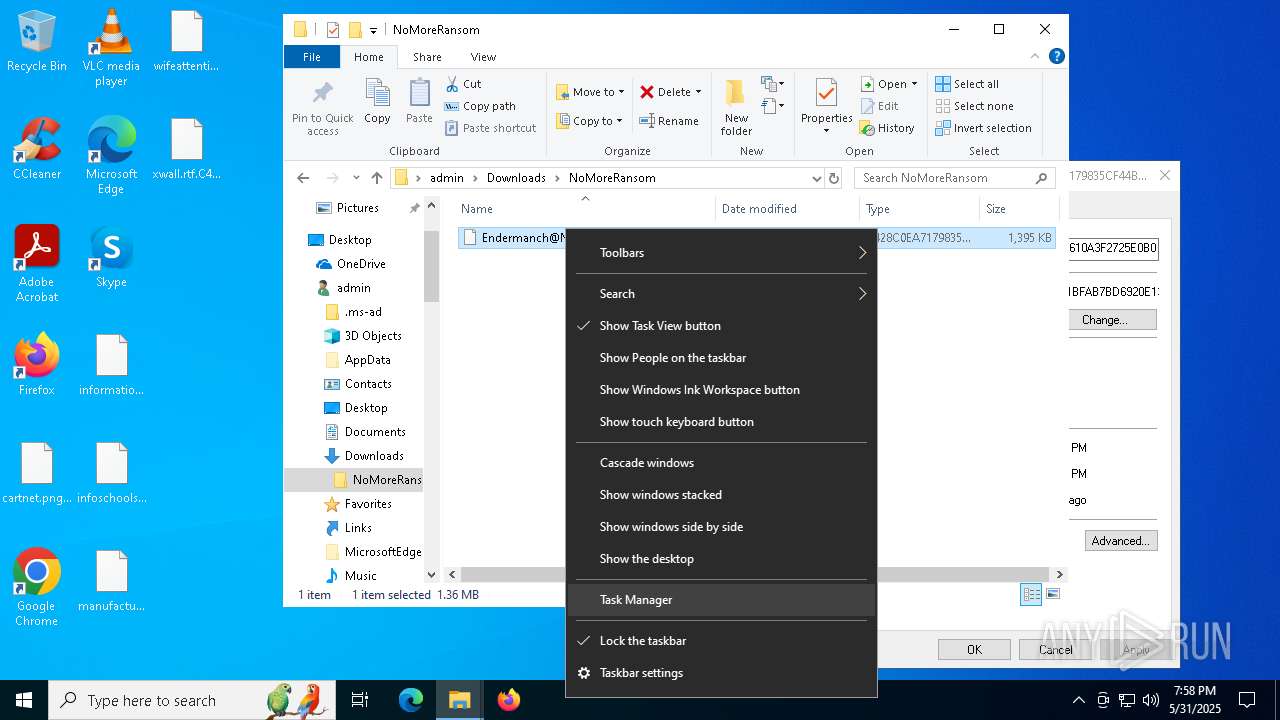Switch to the View ribbon tab
The image size is (1280, 720).
pos(483,57)
